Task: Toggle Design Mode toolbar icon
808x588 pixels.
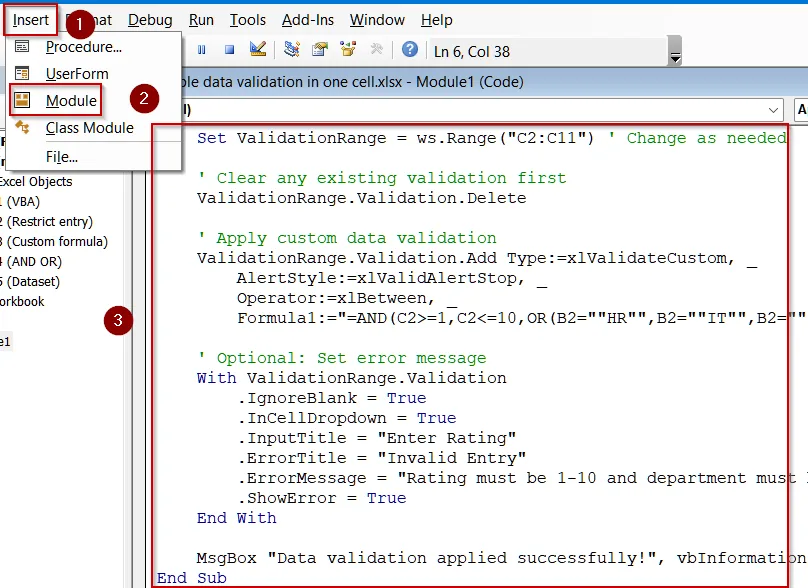Action: coord(258,49)
